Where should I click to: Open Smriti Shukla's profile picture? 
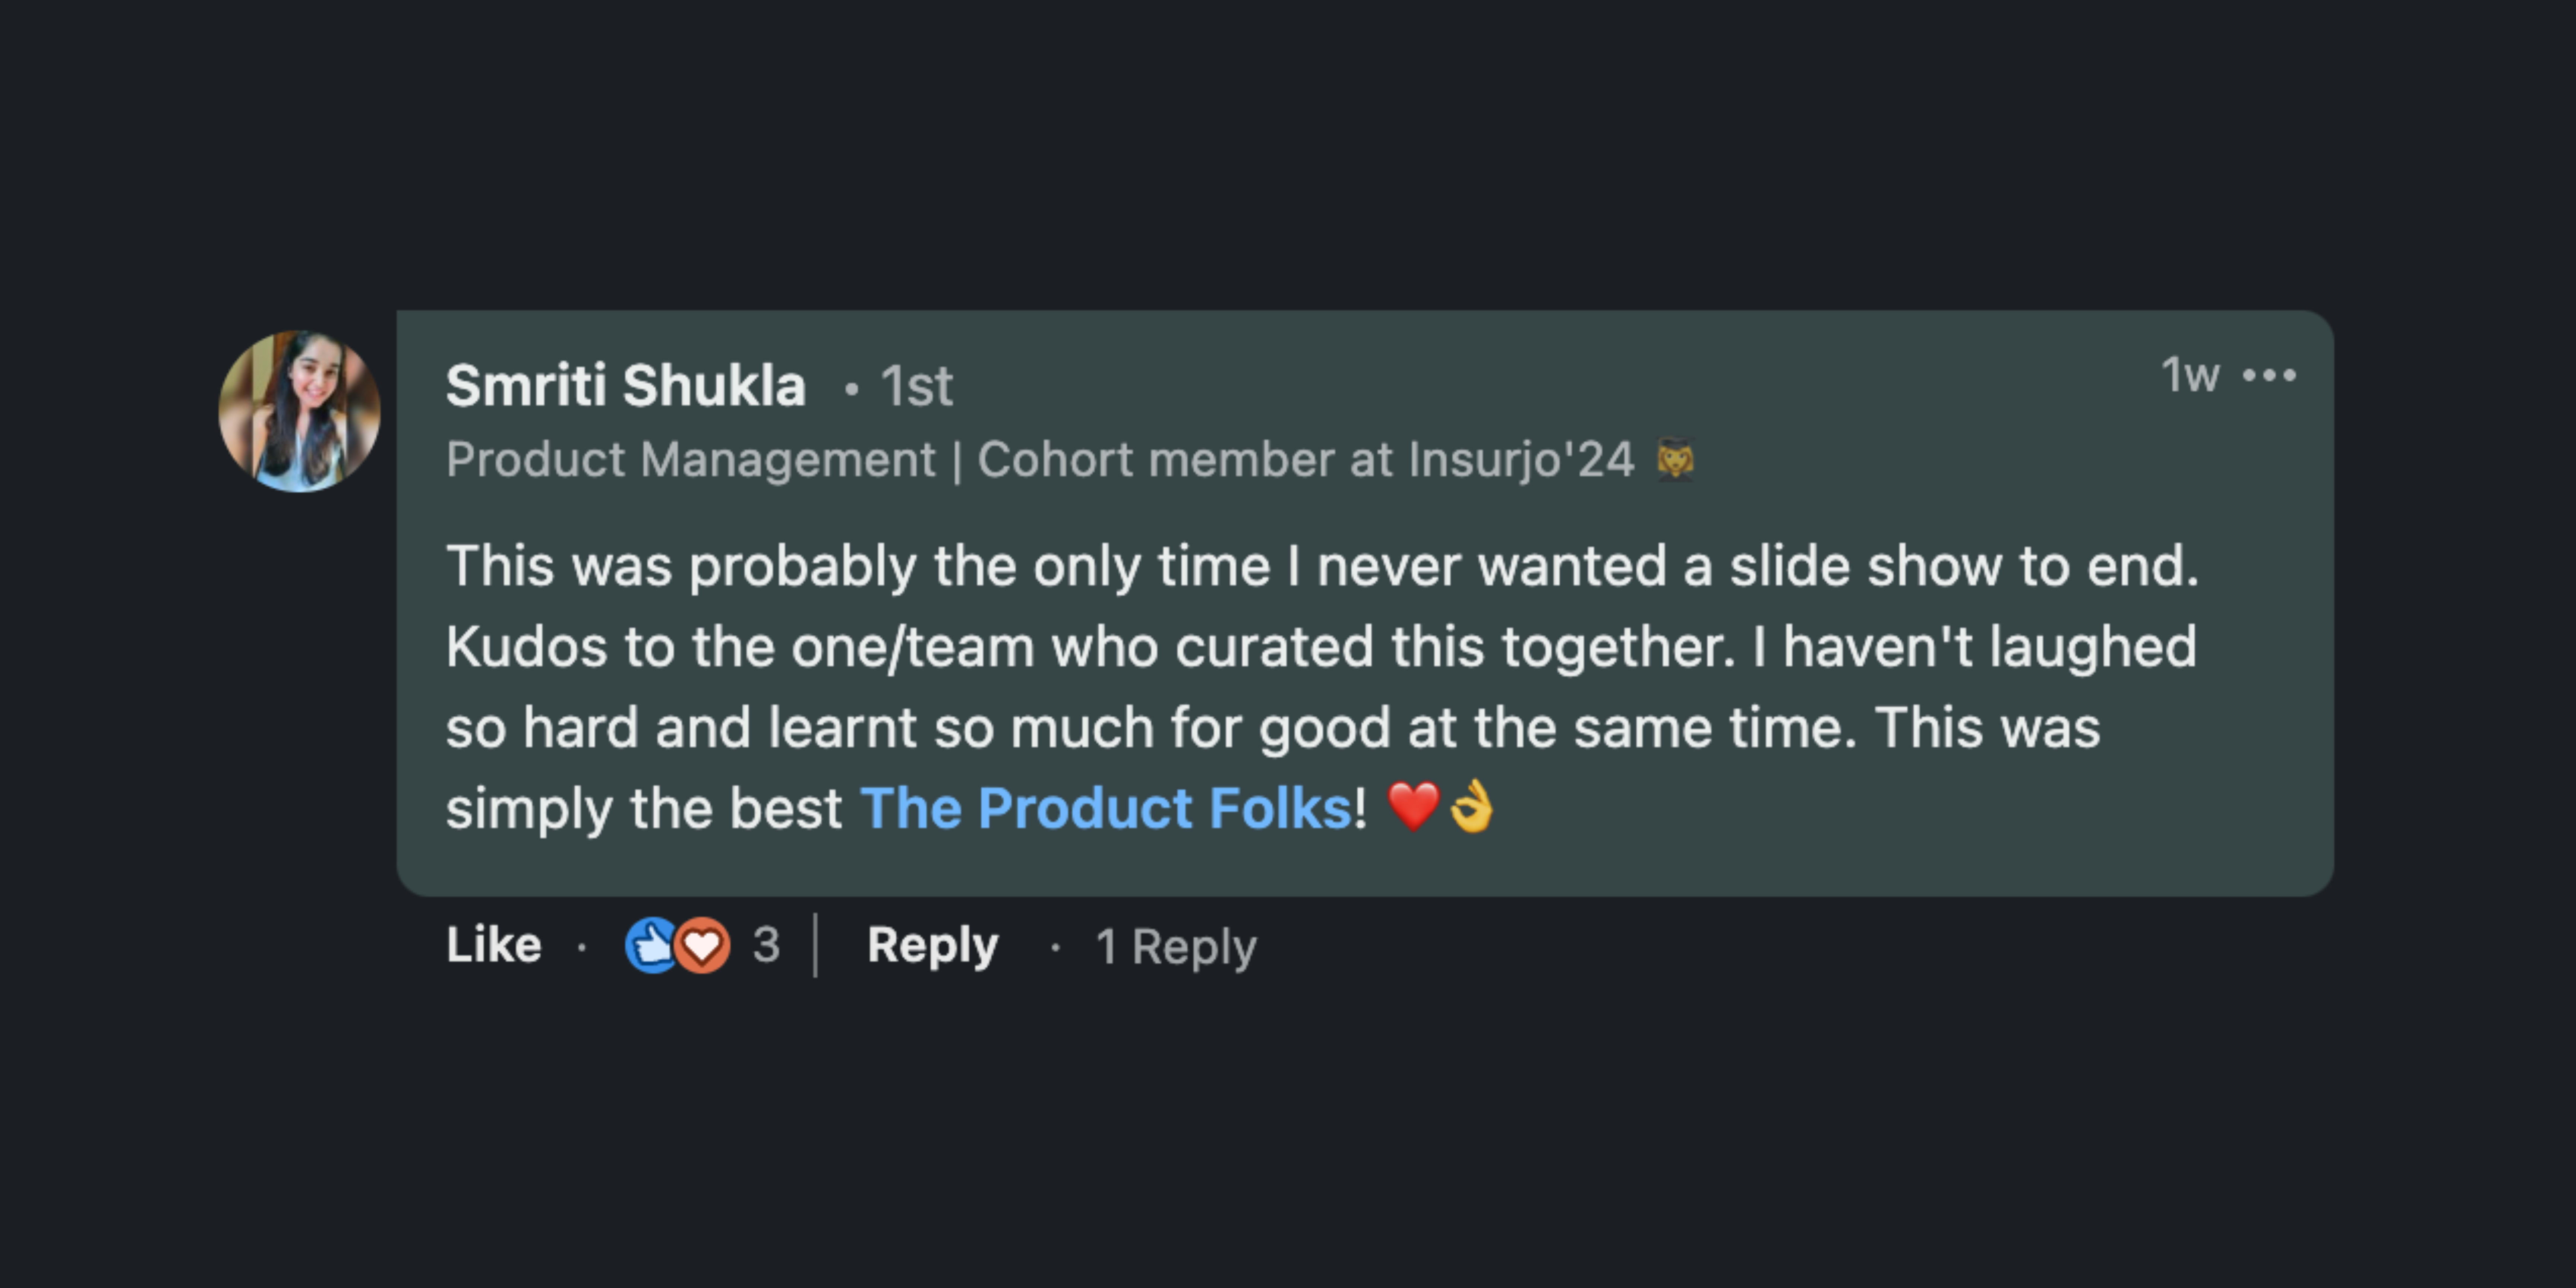pos(299,411)
